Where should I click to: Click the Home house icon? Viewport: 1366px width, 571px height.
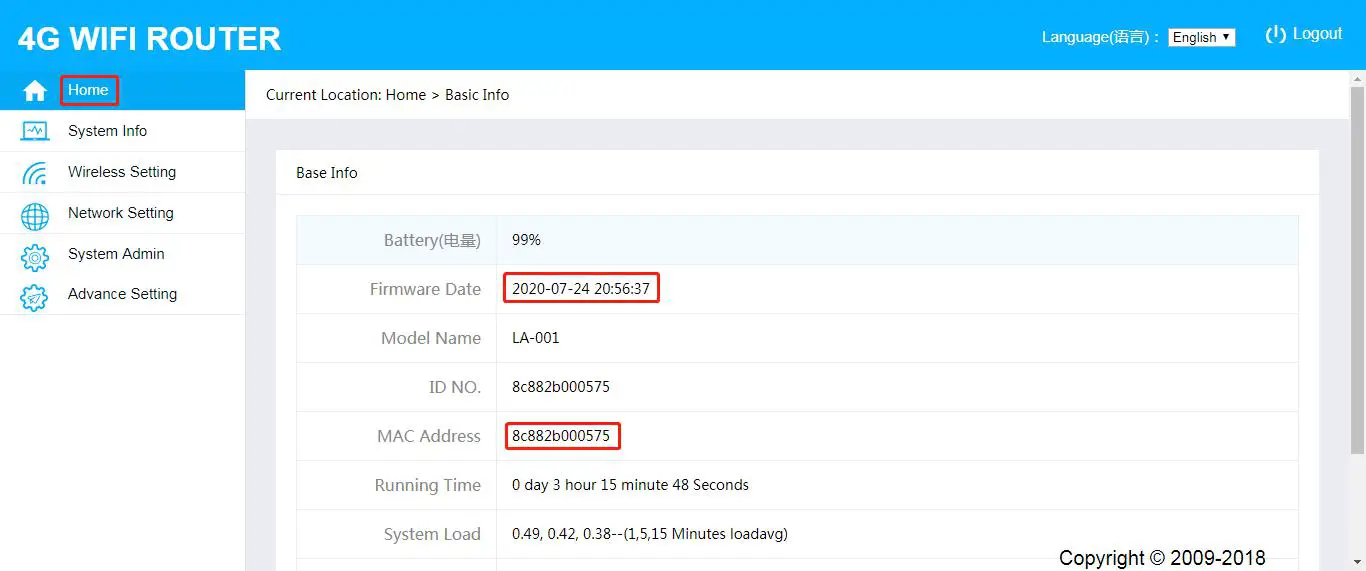click(x=35, y=91)
